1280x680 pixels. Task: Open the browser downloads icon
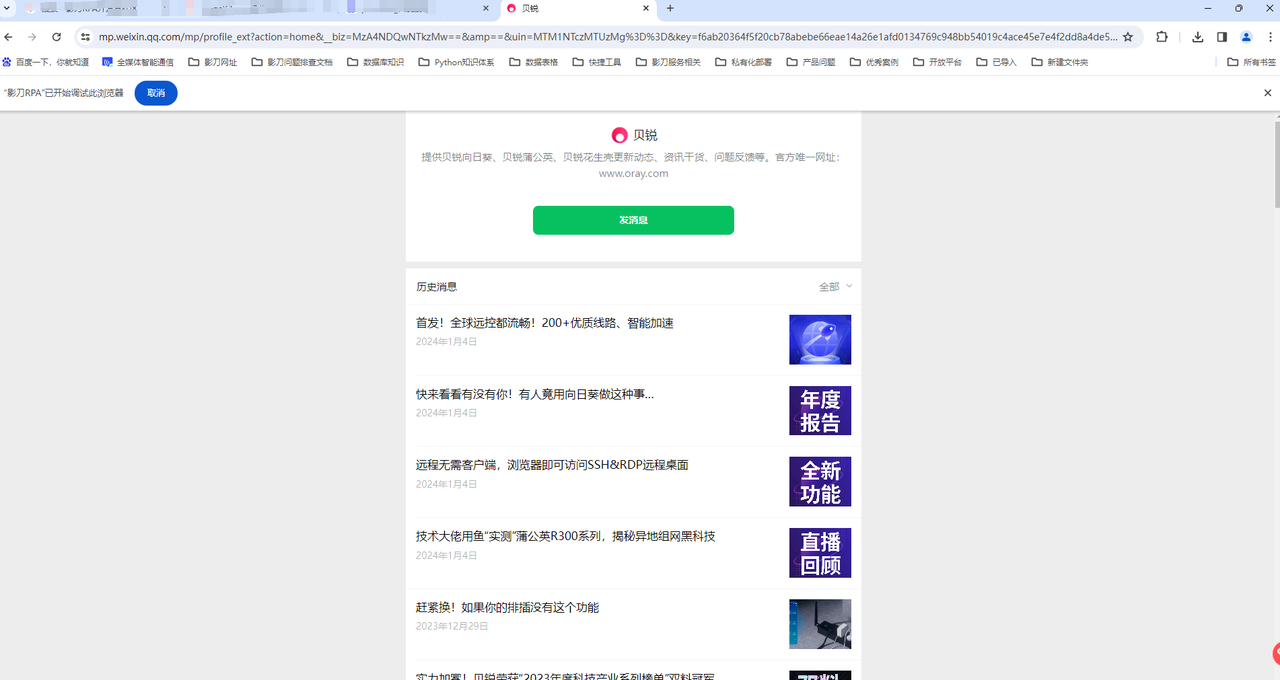[x=1198, y=37]
